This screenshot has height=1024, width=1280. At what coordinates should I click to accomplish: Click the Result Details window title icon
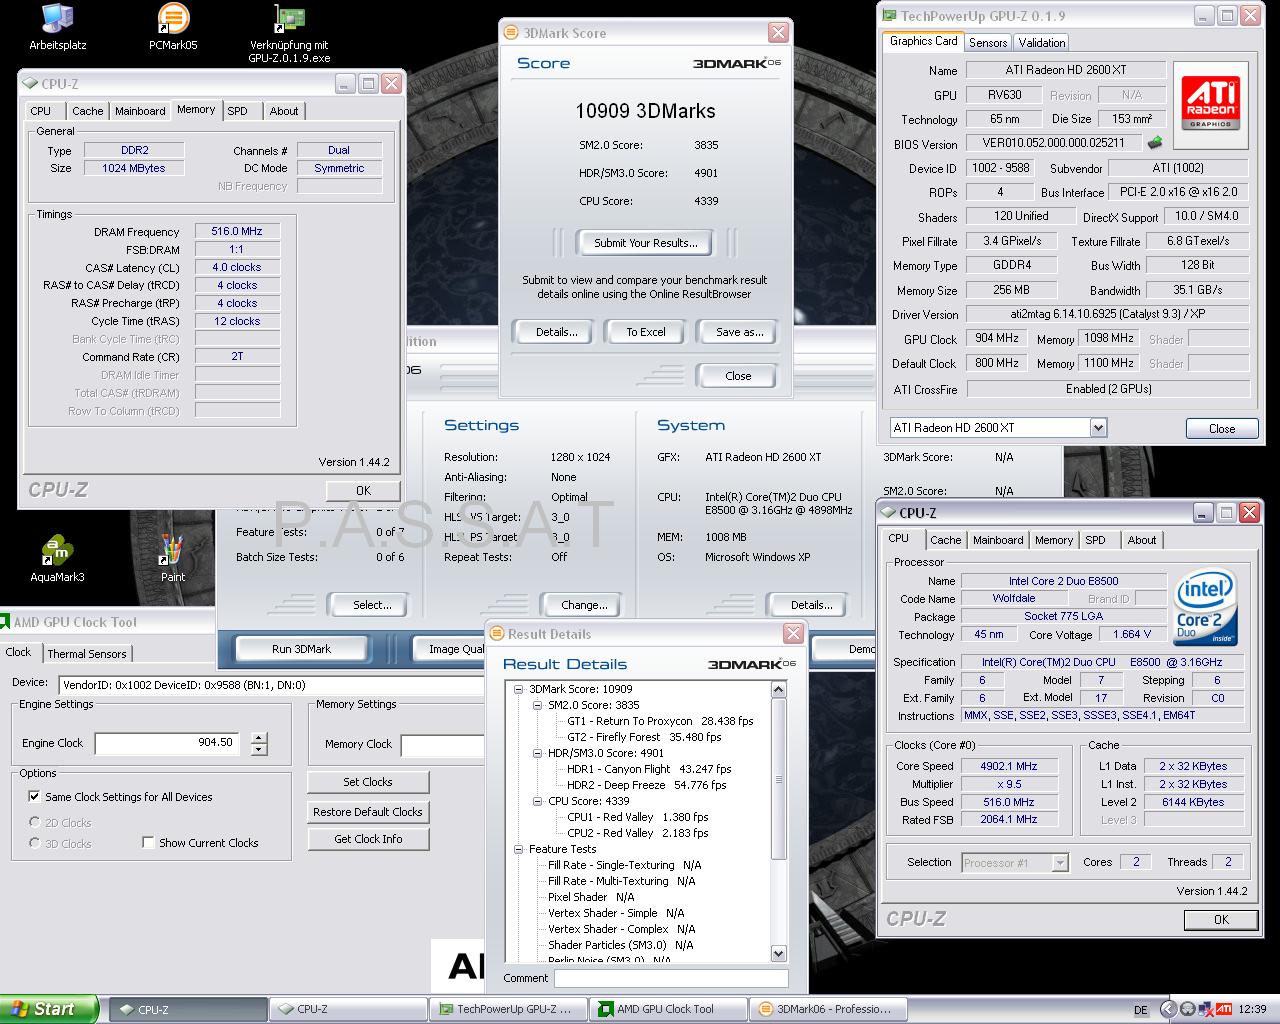click(497, 634)
